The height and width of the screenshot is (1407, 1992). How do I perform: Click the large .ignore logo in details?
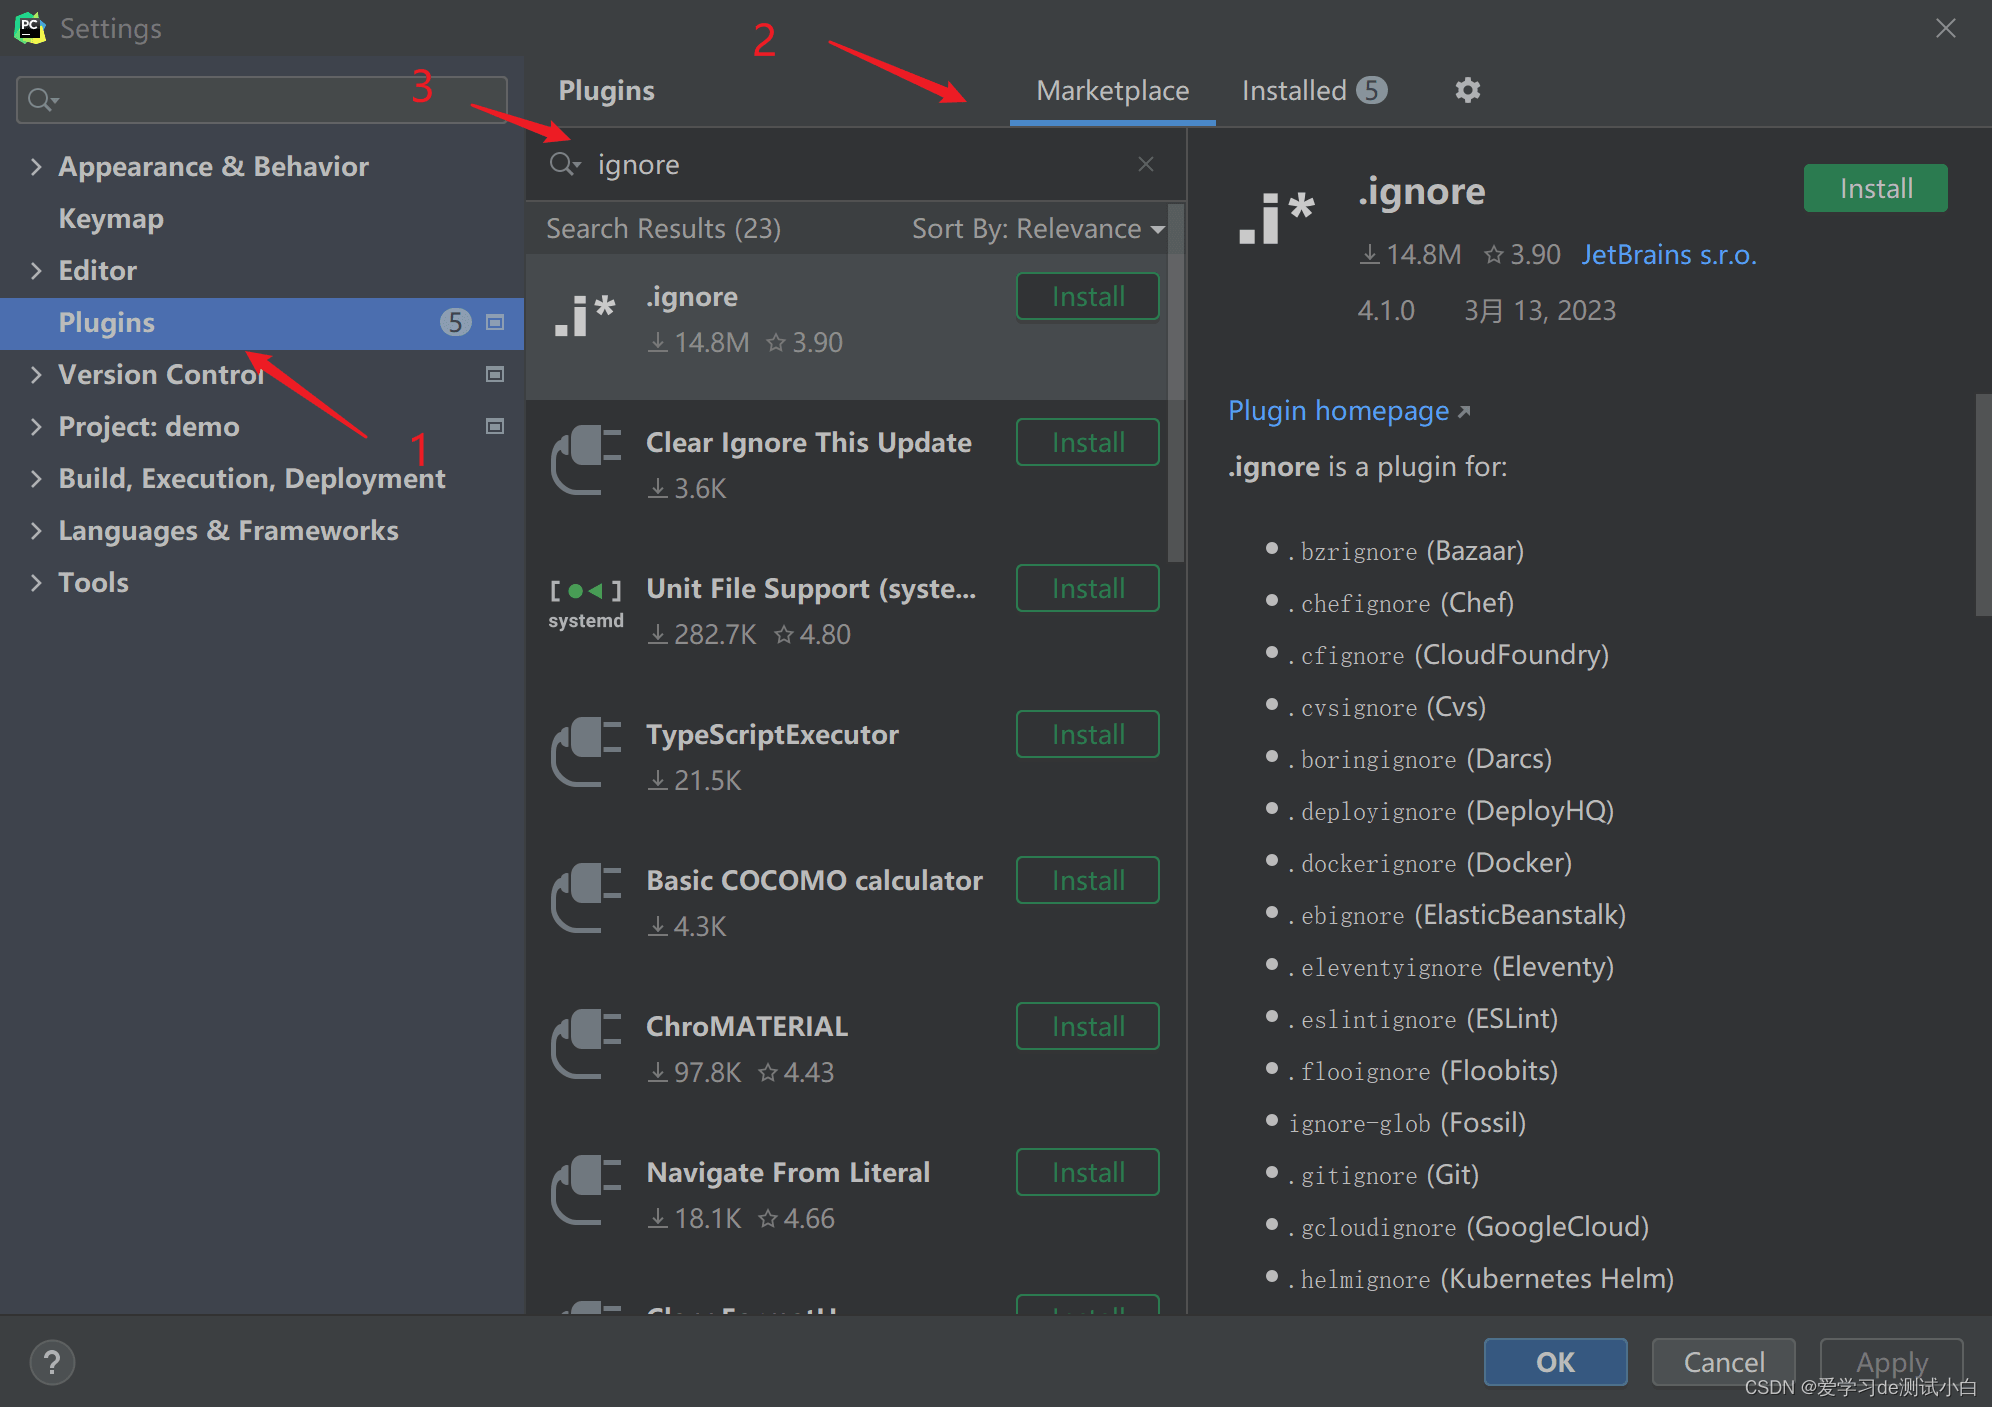(1277, 218)
